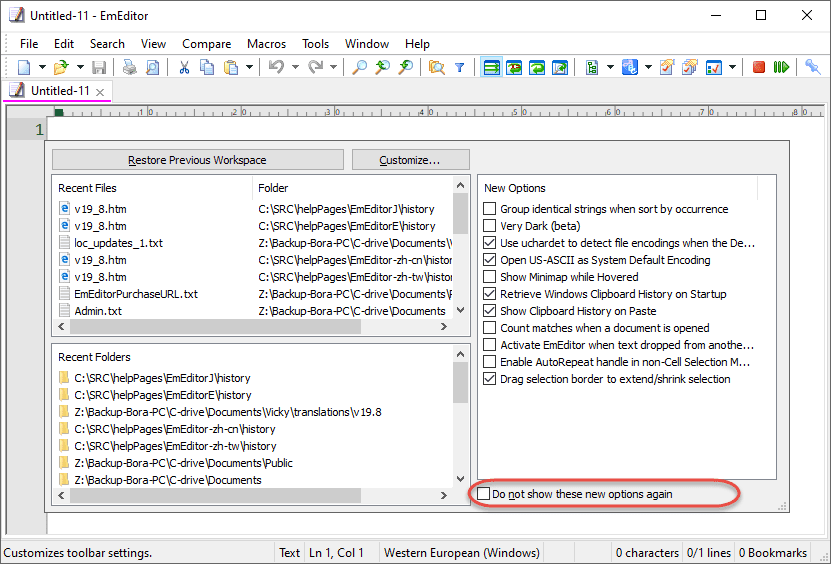Click the Wrap by Page icon
The image size is (831, 564).
point(560,67)
